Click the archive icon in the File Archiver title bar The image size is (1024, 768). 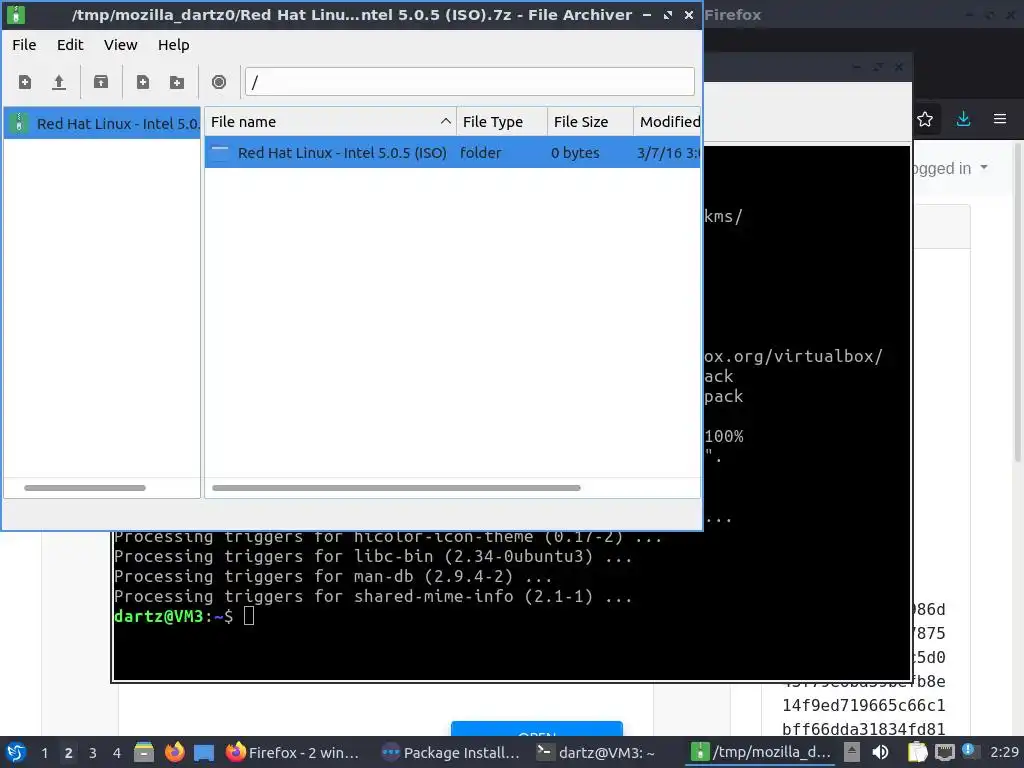click(x=16, y=14)
